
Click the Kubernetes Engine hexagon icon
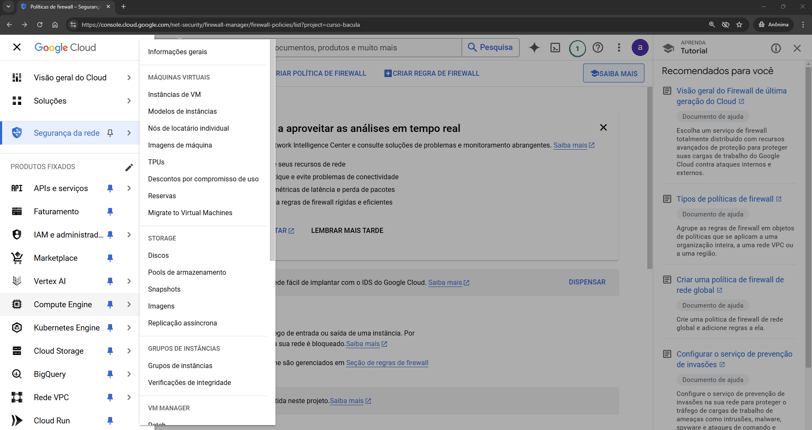click(x=17, y=327)
